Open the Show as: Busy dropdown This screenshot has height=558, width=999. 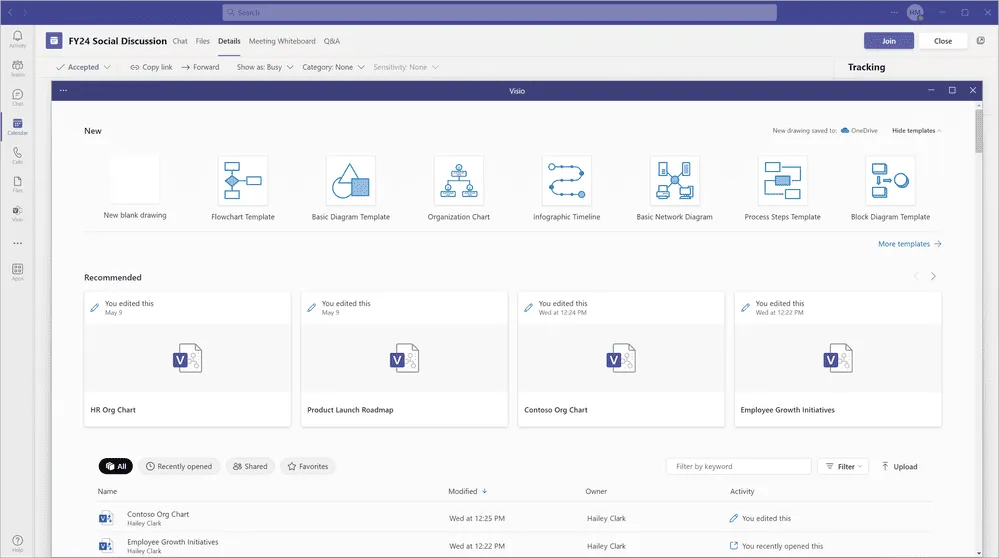(265, 67)
